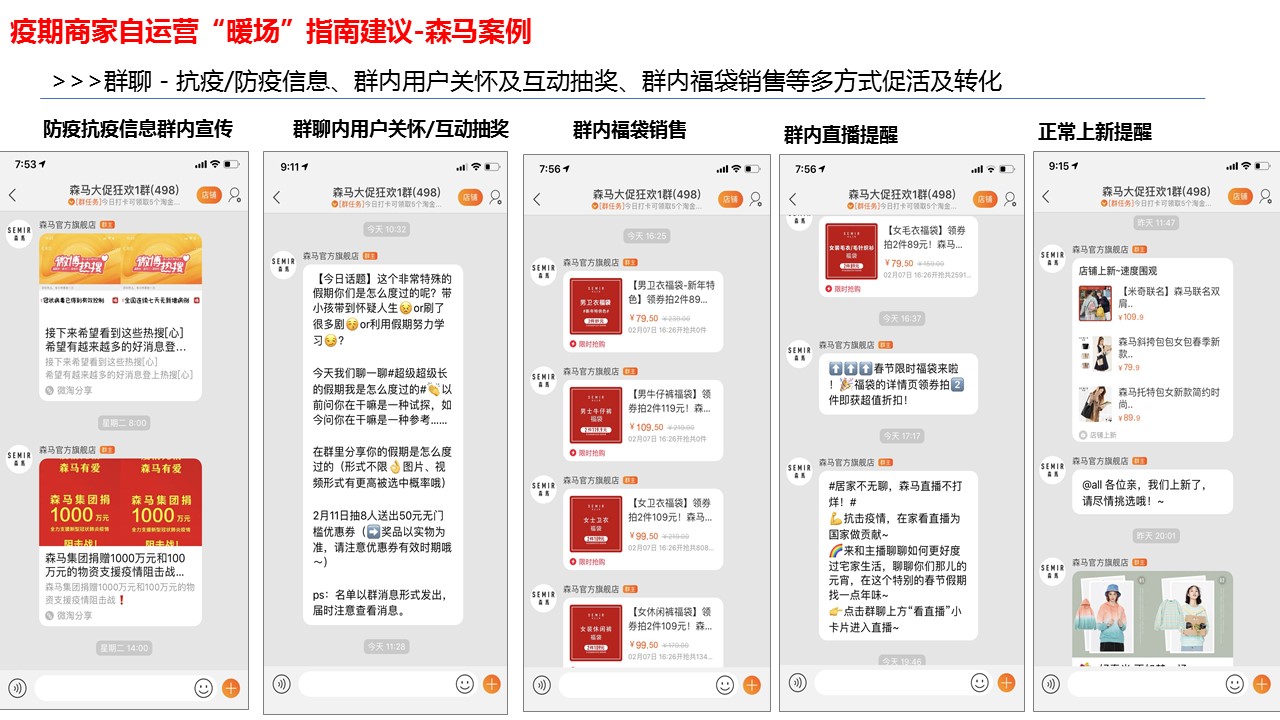Viewport: 1280px width, 720px height.
Task: Tap 店铺 button in 防疫抗疫信息群内宣传 phone
Action: point(209,195)
